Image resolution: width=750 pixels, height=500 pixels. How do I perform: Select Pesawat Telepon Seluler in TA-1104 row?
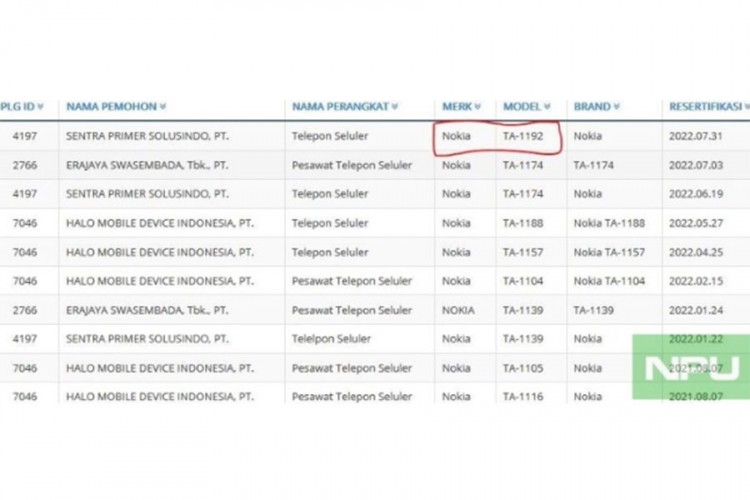(352, 281)
